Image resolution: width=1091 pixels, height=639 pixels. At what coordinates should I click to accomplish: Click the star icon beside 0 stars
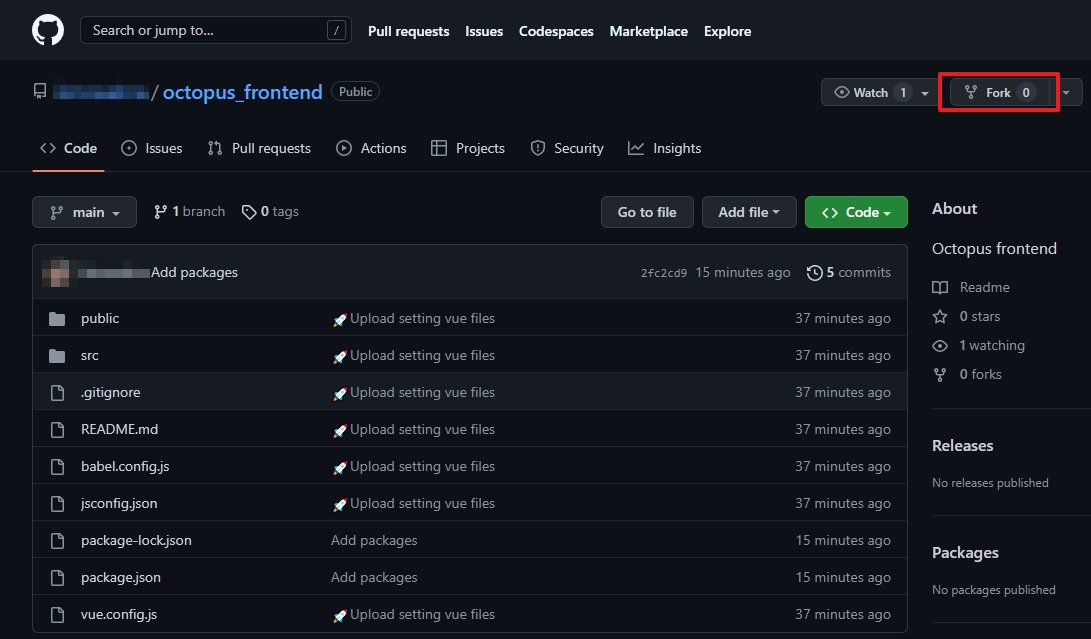(940, 317)
